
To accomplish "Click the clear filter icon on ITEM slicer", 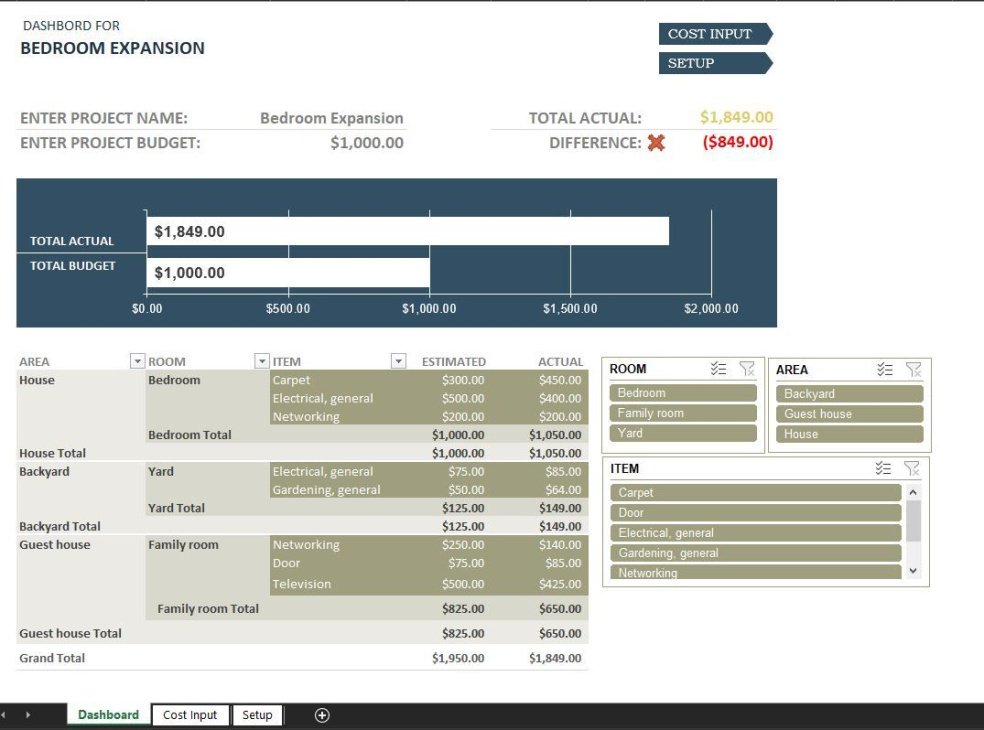I will tap(912, 468).
